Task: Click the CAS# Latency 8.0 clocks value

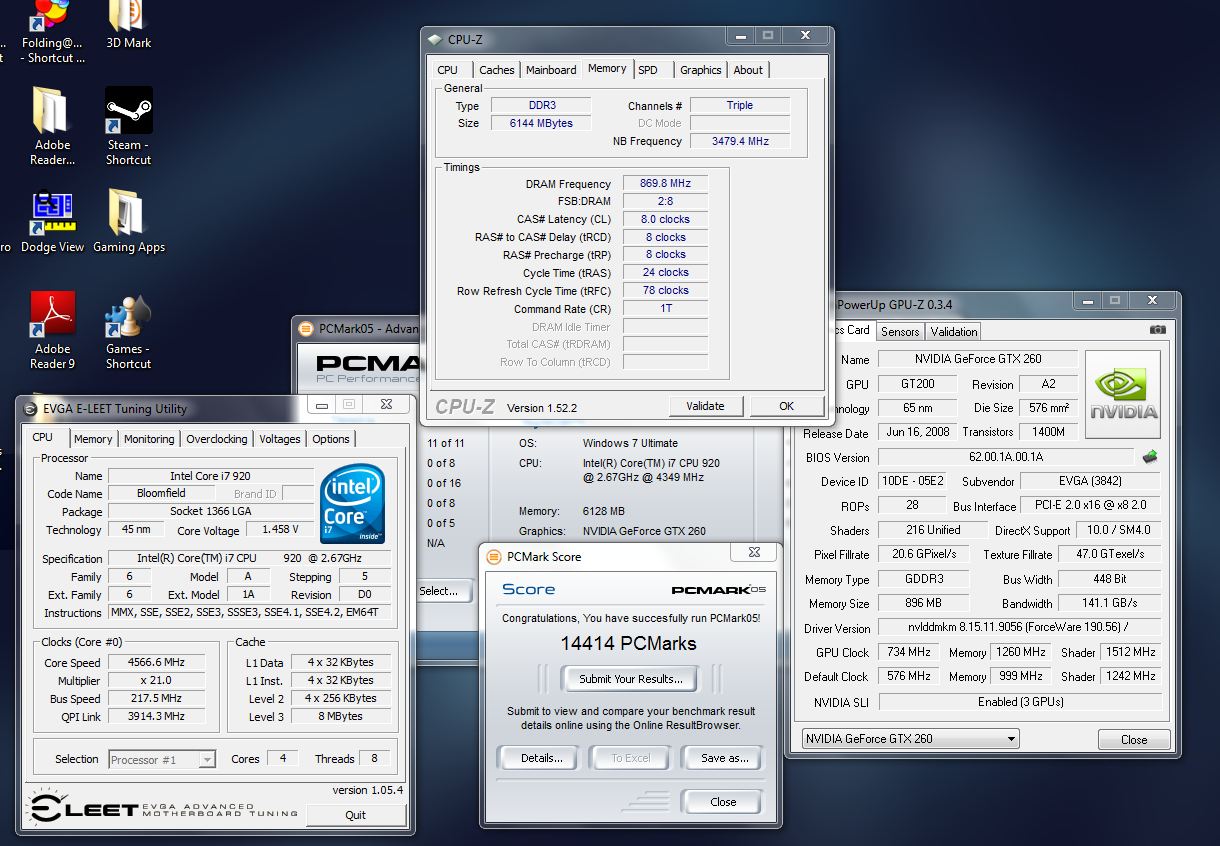Action: click(x=665, y=219)
